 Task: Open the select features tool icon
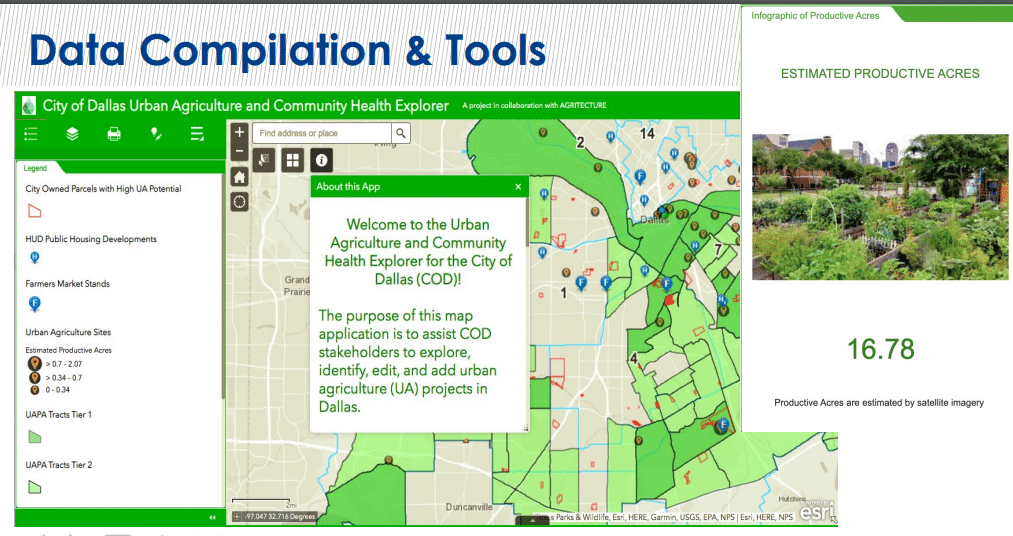coord(265,159)
